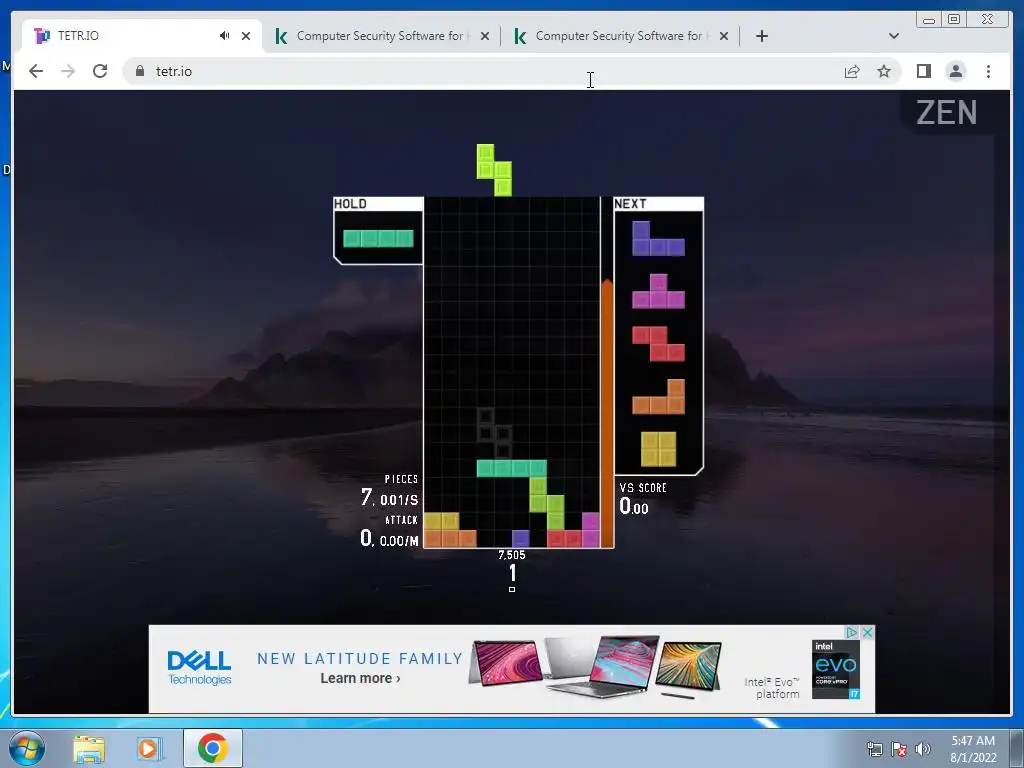
Task: Open the AdChoices info icon
Action: (x=852, y=632)
